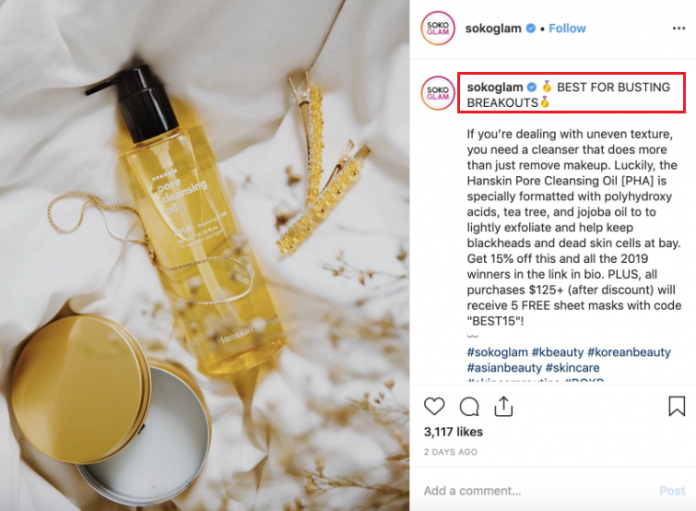Open the #kbeauty hashtag
The height and width of the screenshot is (511, 696).
[558, 352]
